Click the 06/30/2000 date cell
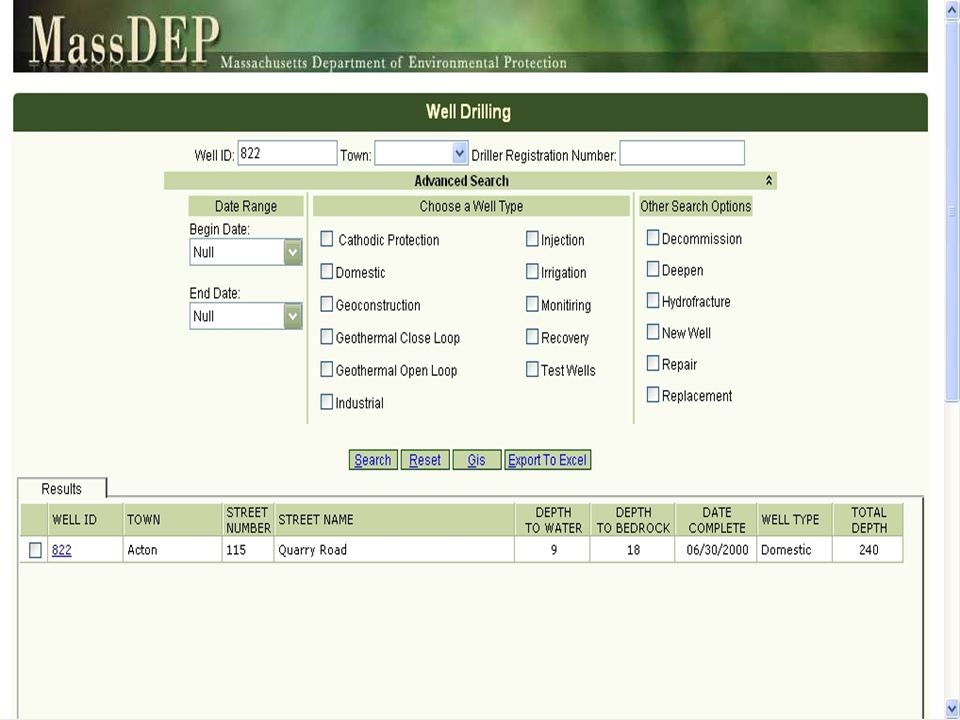 coord(716,550)
